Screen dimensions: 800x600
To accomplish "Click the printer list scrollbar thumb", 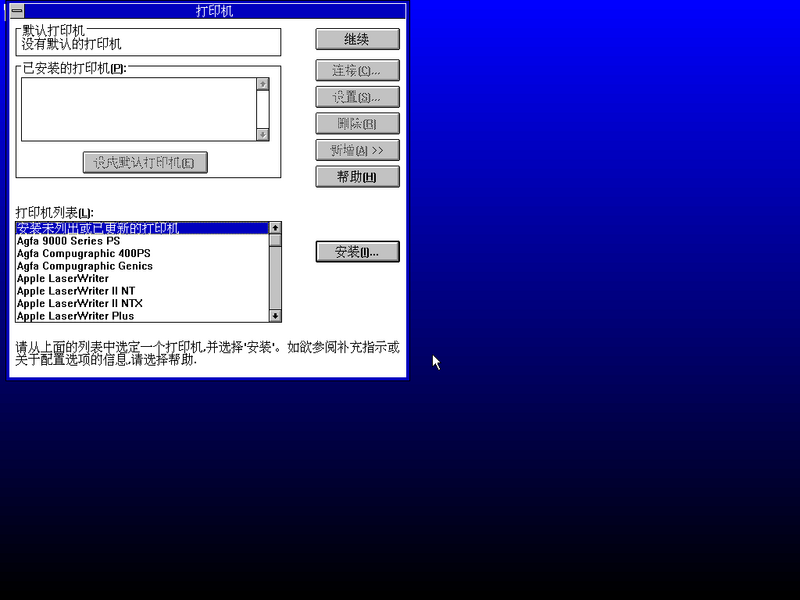I will 275,240.
